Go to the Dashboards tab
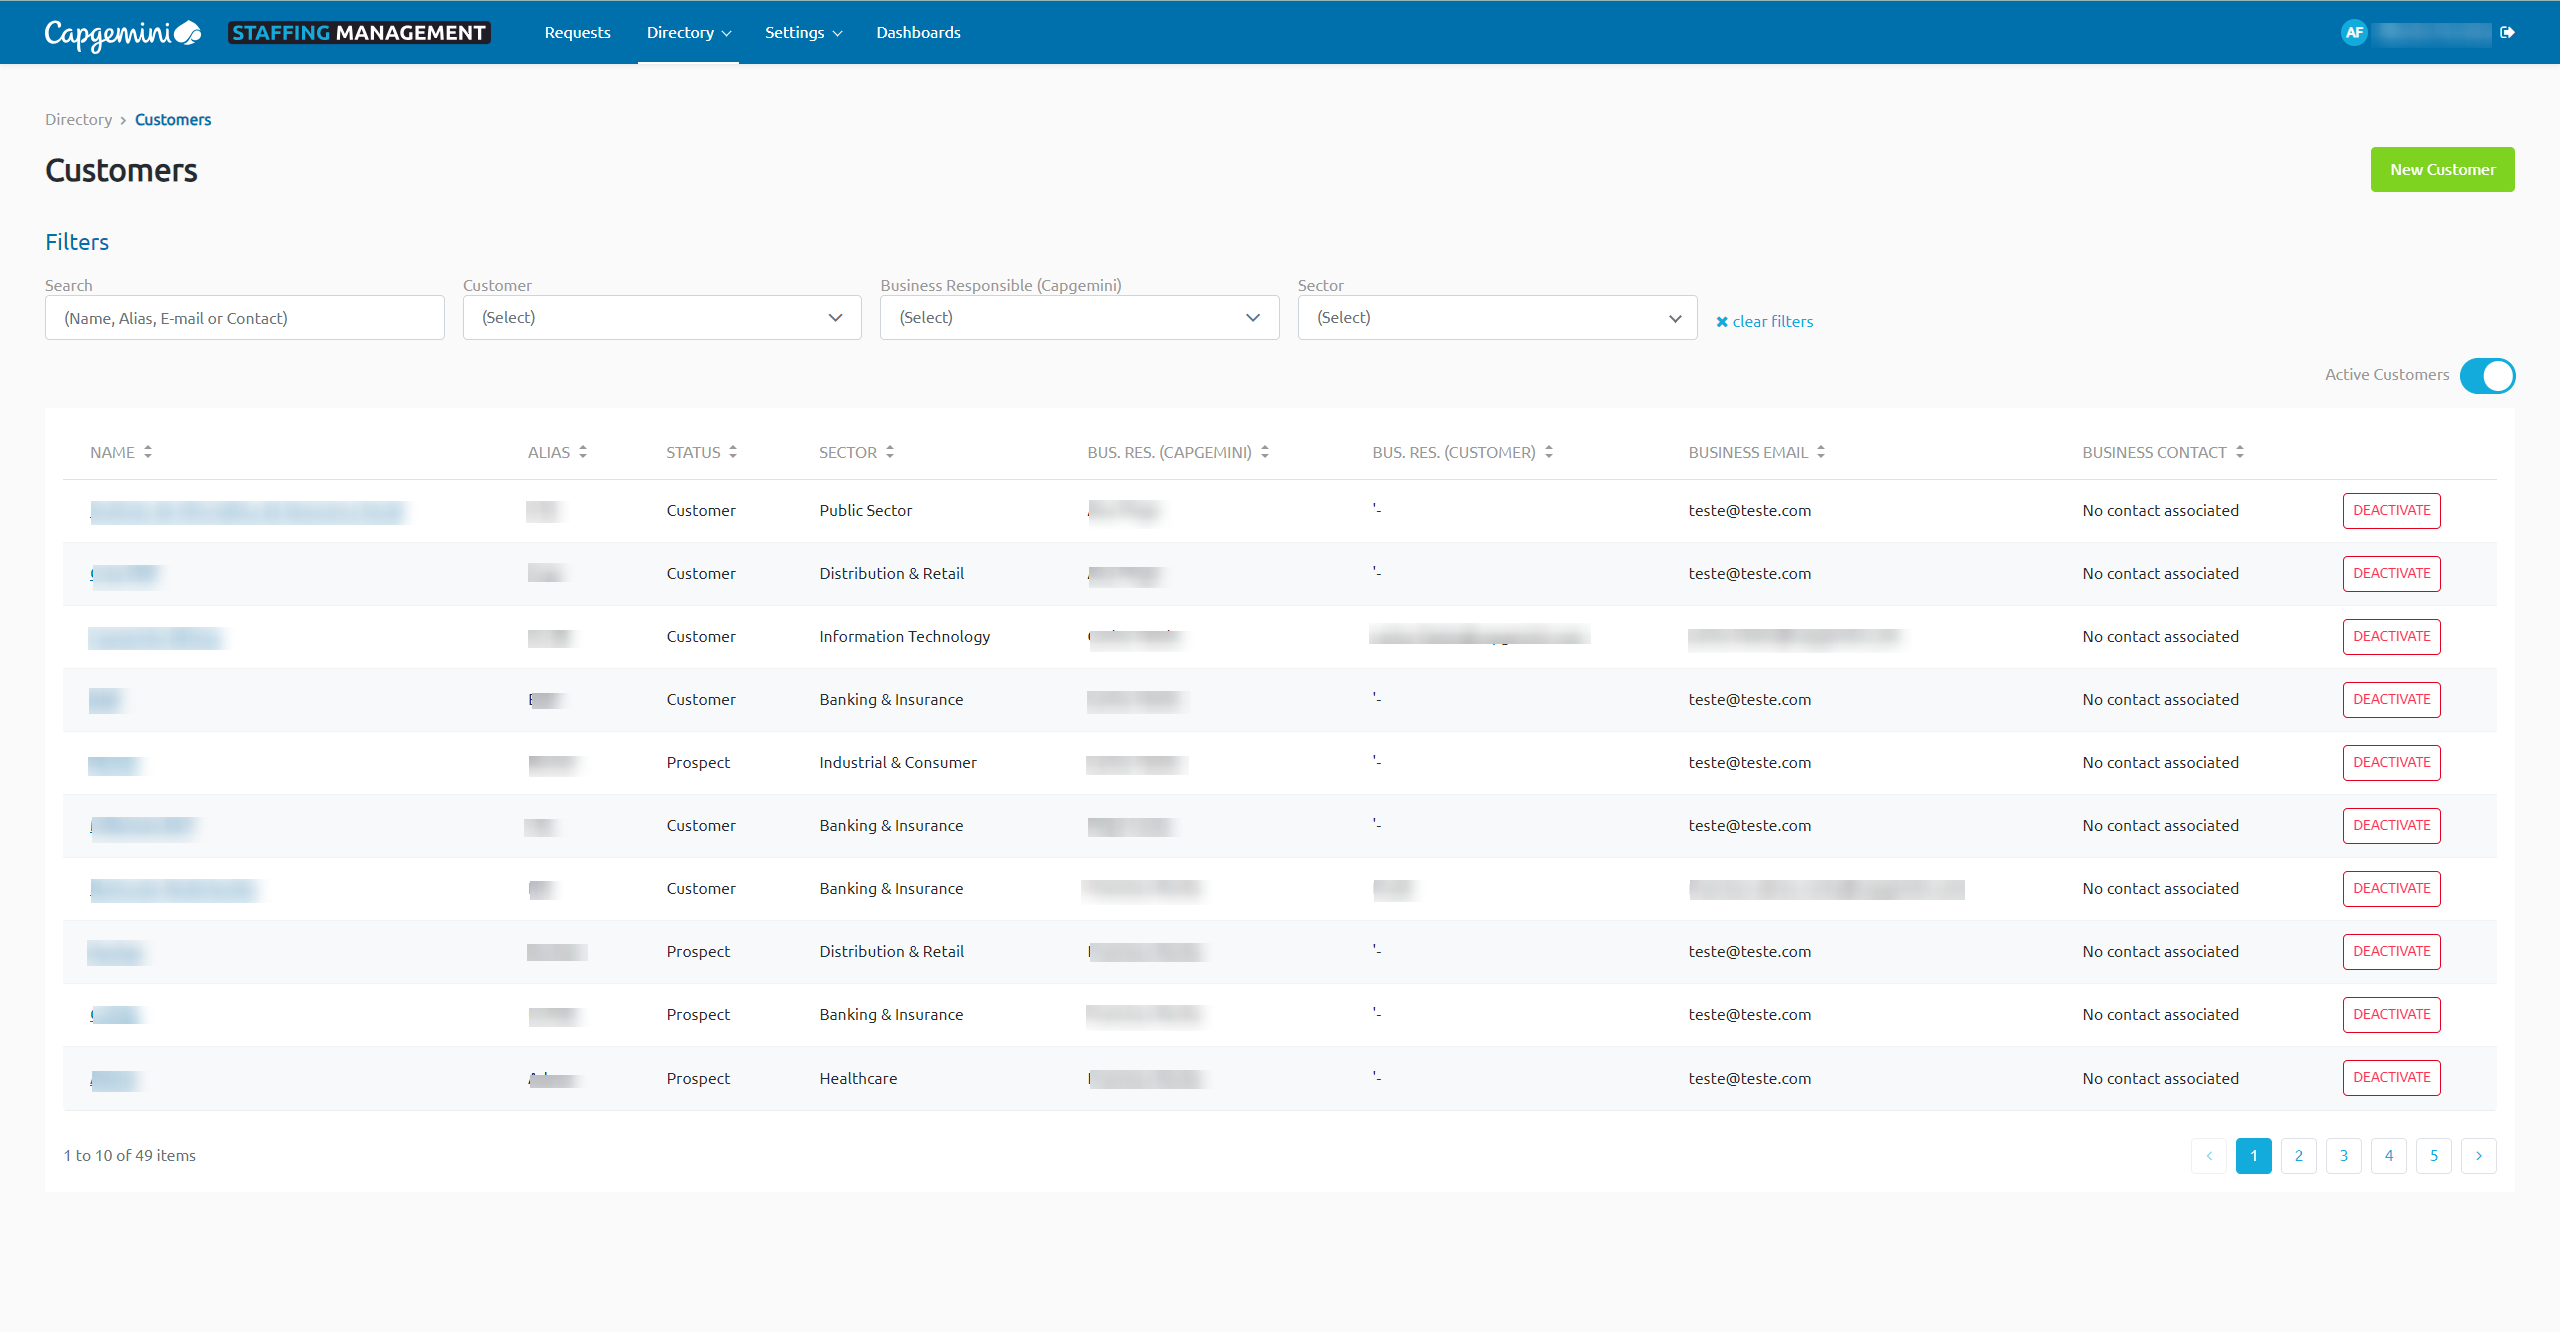The height and width of the screenshot is (1332, 2560). [x=918, y=32]
